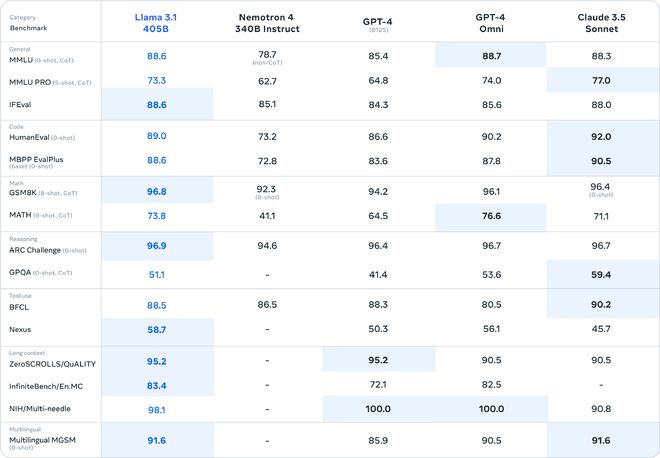Image resolution: width=660 pixels, height=458 pixels.
Task: Select the BFCL row label
Action: pyautogui.click(x=21, y=305)
